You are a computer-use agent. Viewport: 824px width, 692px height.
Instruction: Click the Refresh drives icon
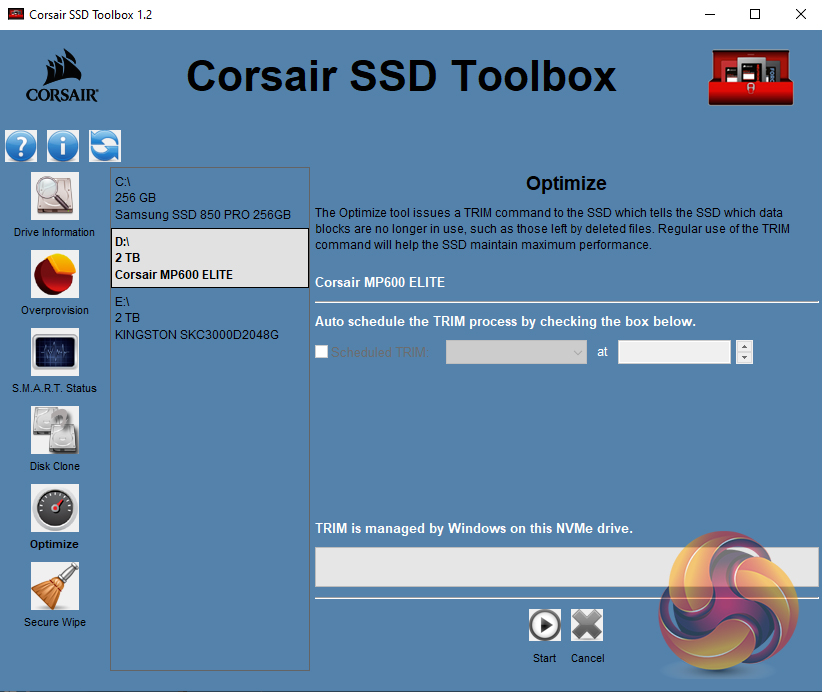[x=104, y=146]
